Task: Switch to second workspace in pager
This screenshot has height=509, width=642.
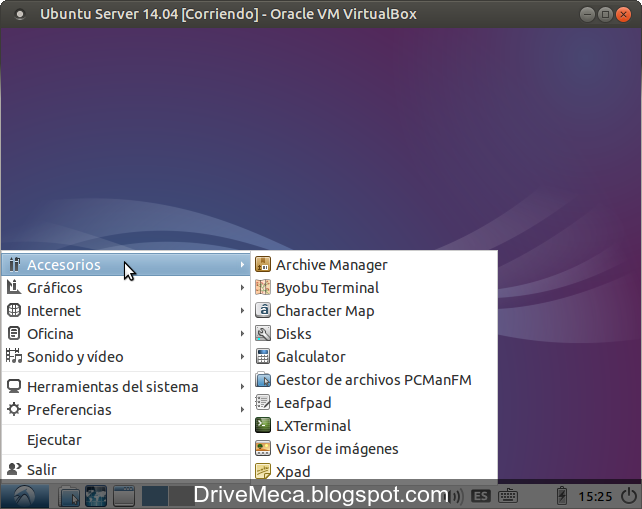Action: pos(182,496)
